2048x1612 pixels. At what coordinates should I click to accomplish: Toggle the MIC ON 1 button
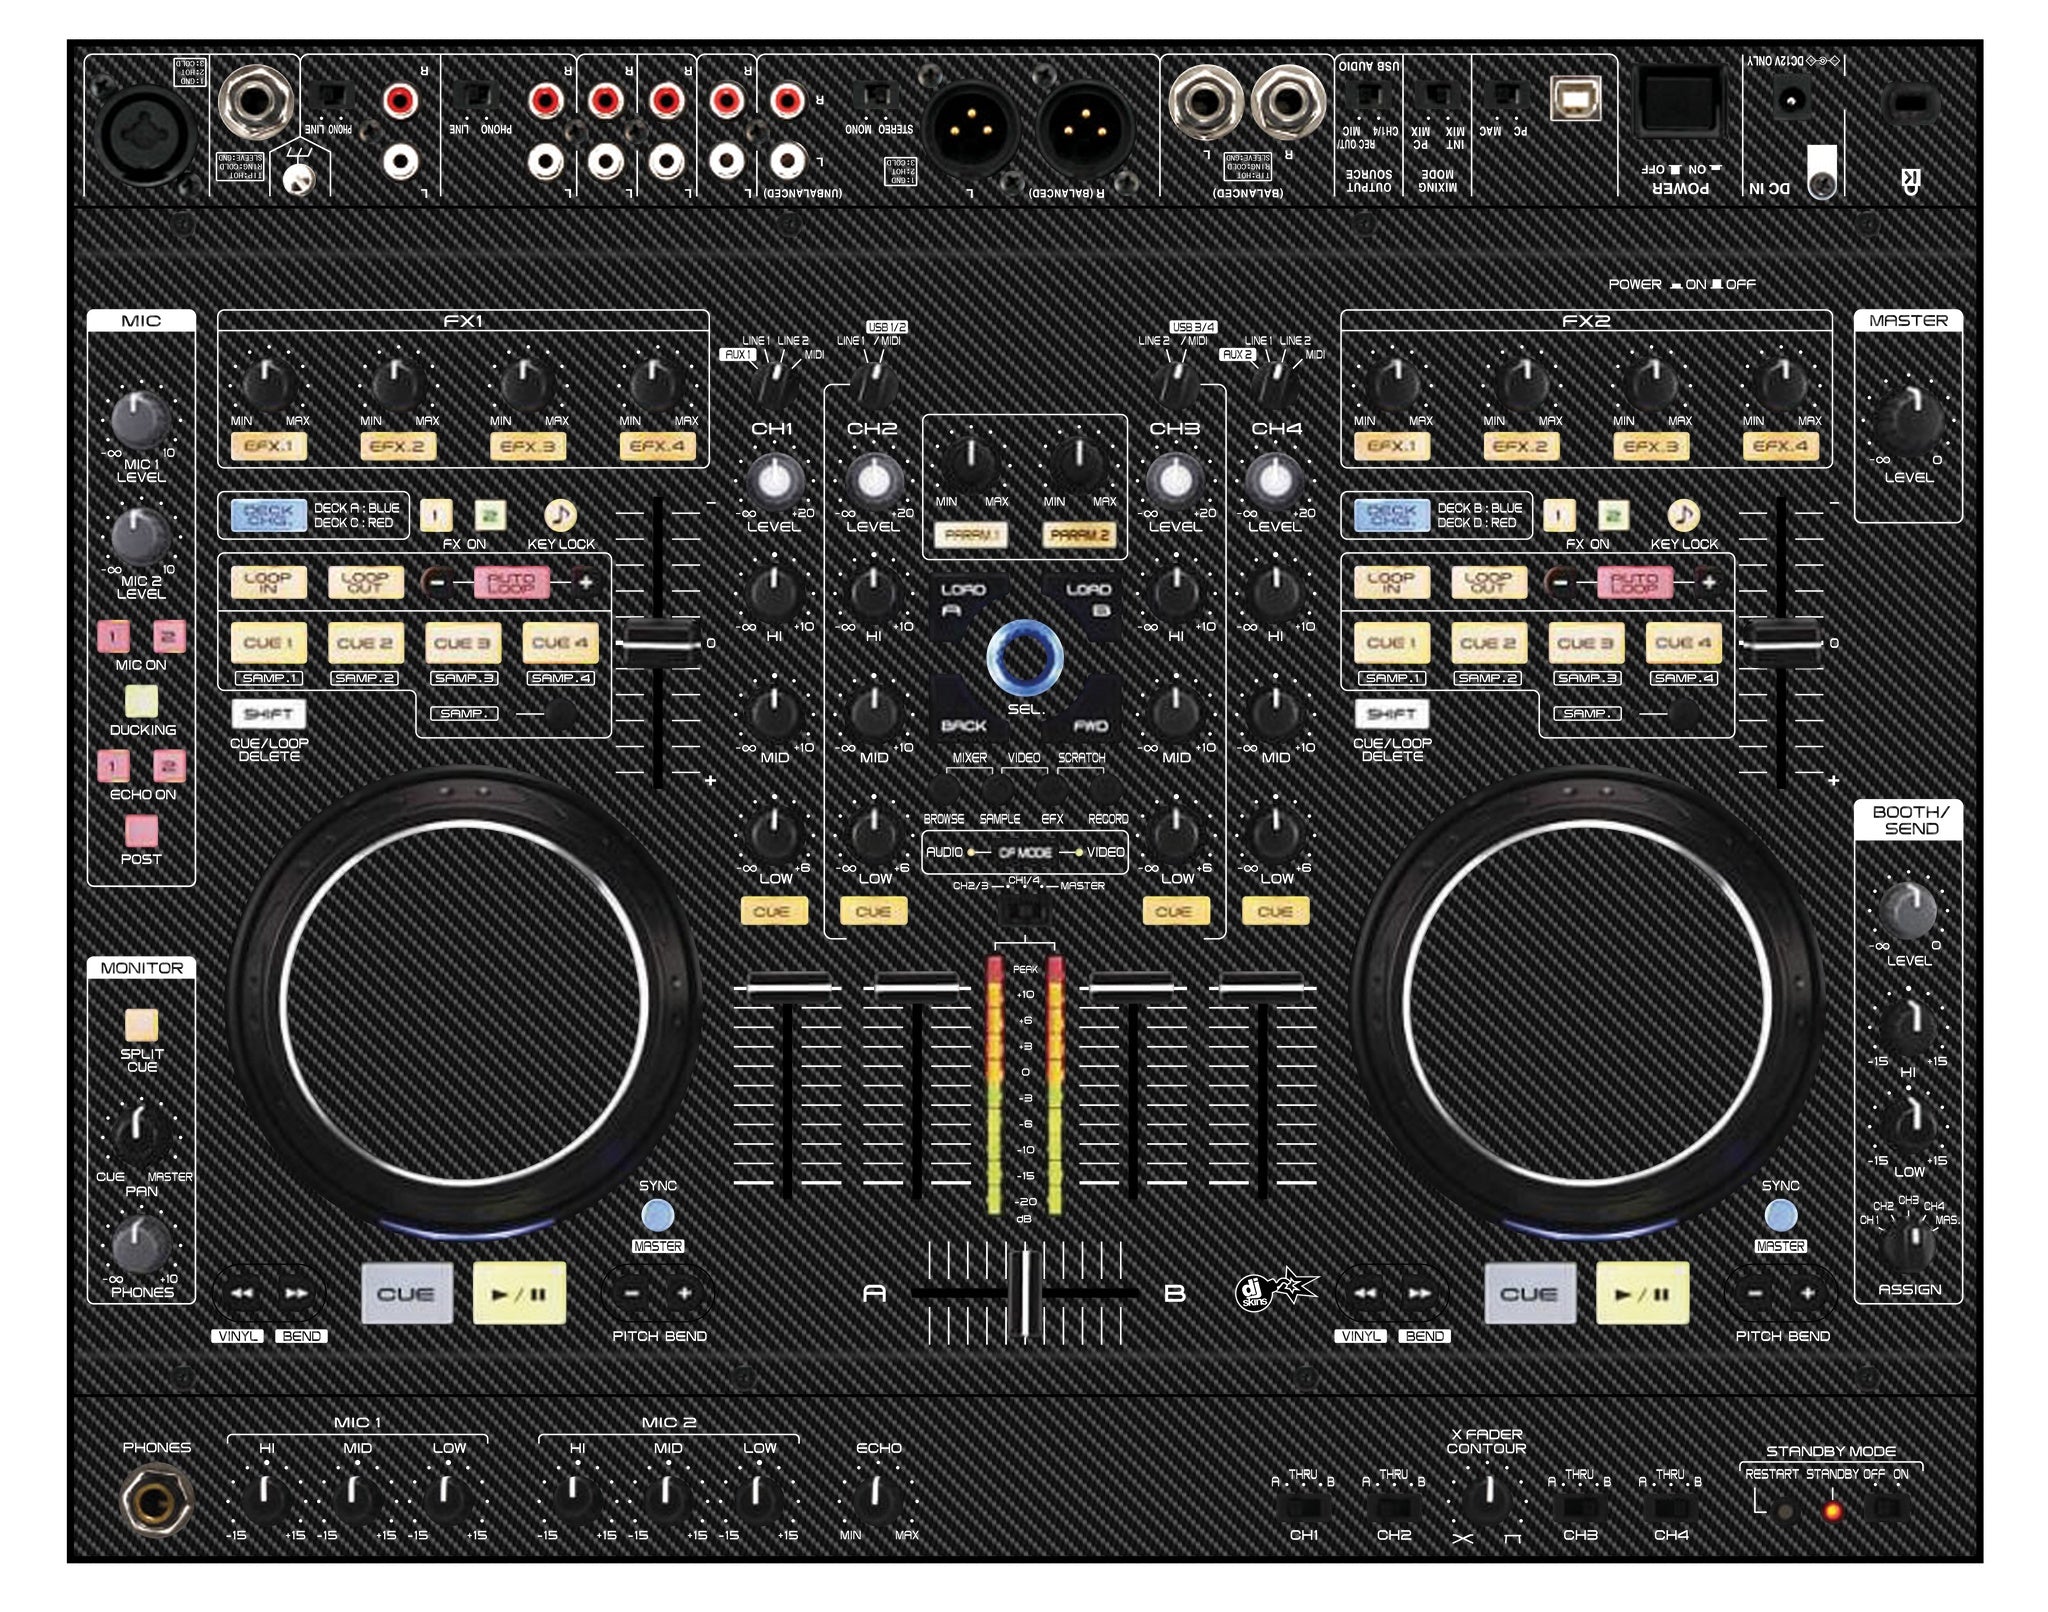tap(113, 637)
